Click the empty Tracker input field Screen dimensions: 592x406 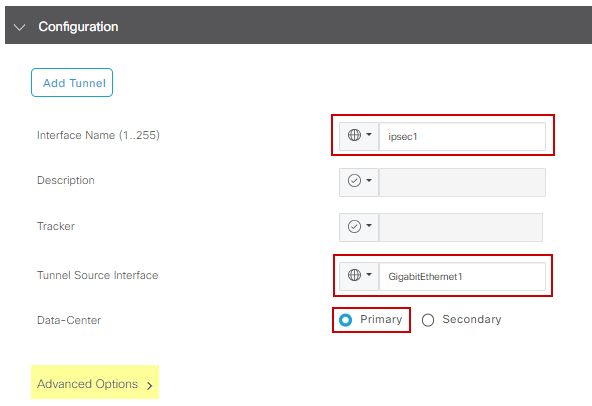(x=461, y=227)
